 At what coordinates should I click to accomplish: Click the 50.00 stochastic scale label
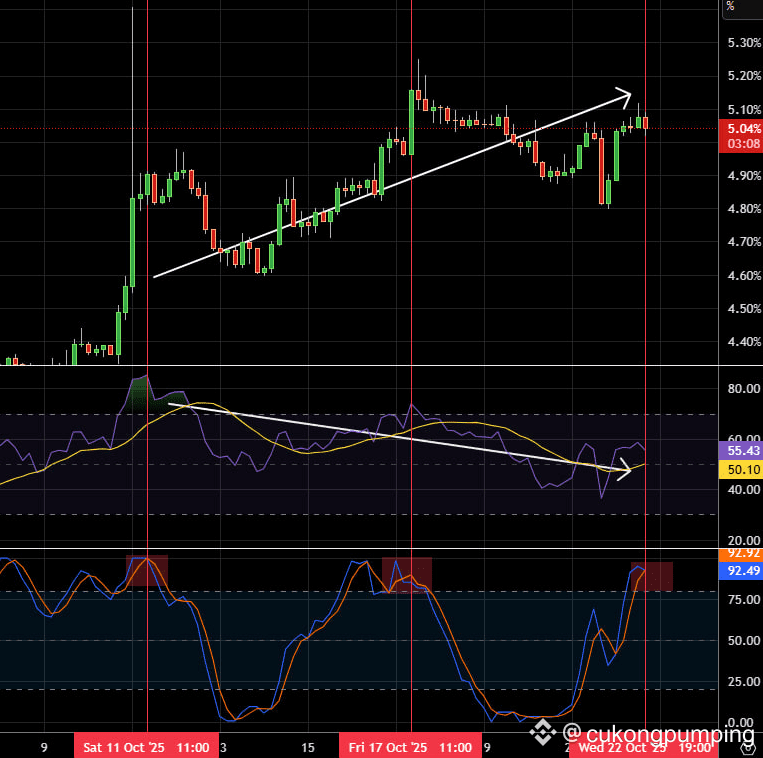(x=744, y=640)
